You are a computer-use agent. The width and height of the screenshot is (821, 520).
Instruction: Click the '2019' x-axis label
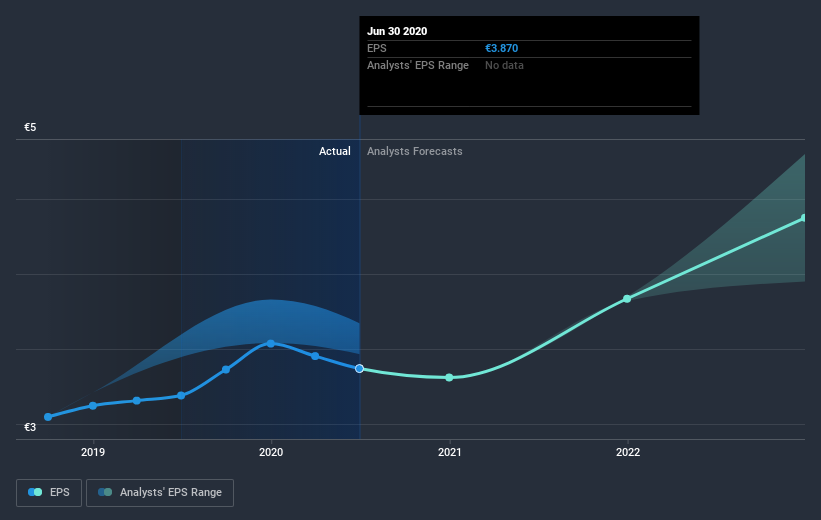click(x=93, y=452)
